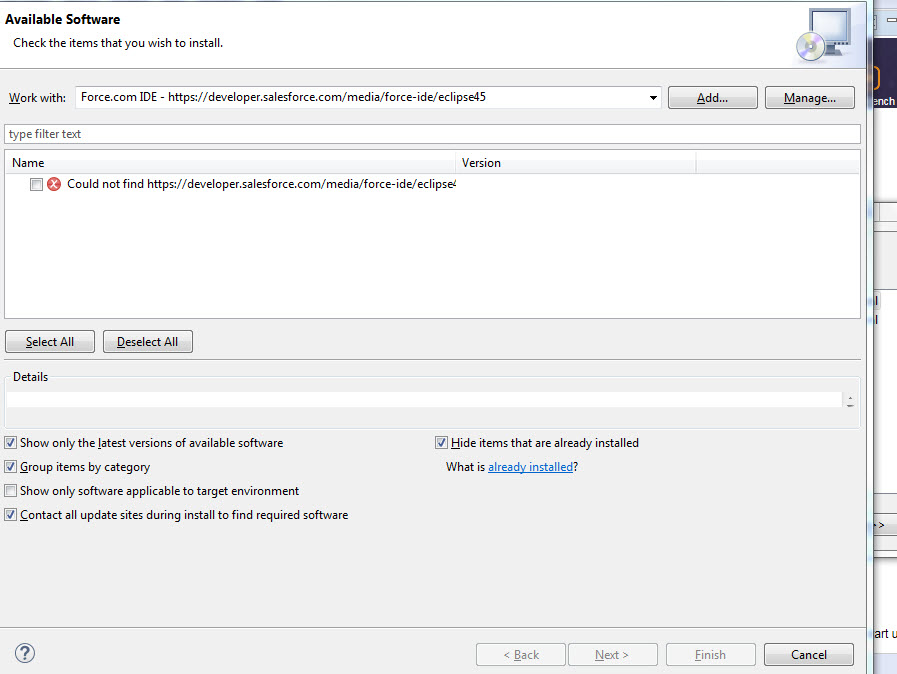Check the box beside the 'Could not find' entry
Image resolution: width=897 pixels, height=674 pixels.
[37, 184]
